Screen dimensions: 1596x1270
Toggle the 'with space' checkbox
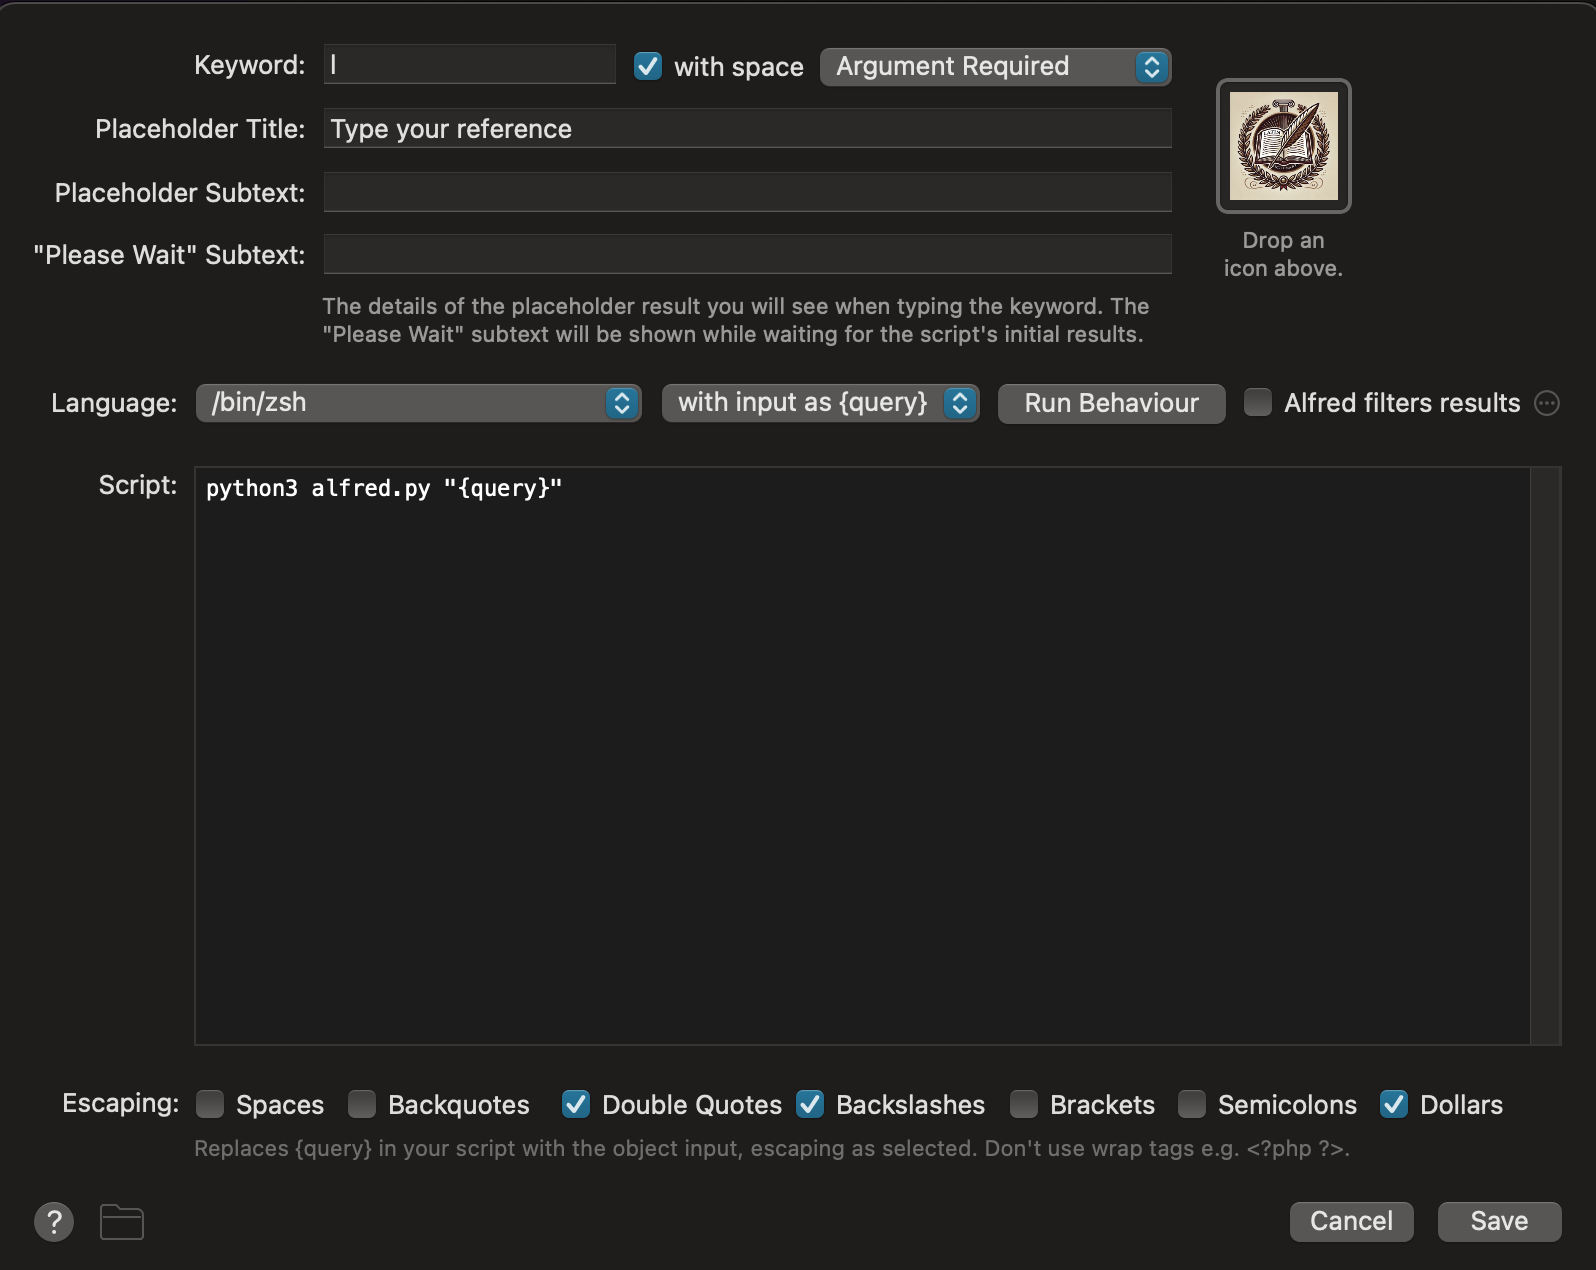pyautogui.click(x=648, y=67)
